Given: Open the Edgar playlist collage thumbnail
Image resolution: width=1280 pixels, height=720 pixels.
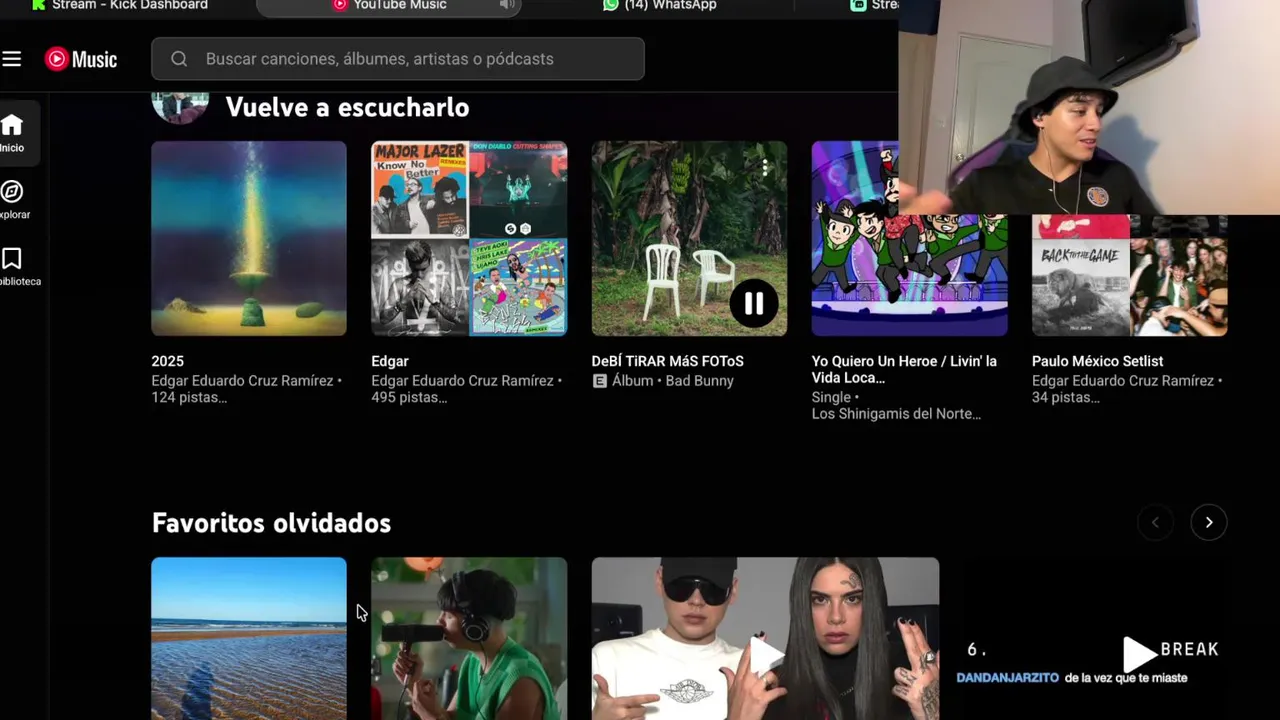Looking at the screenshot, I should coord(469,238).
